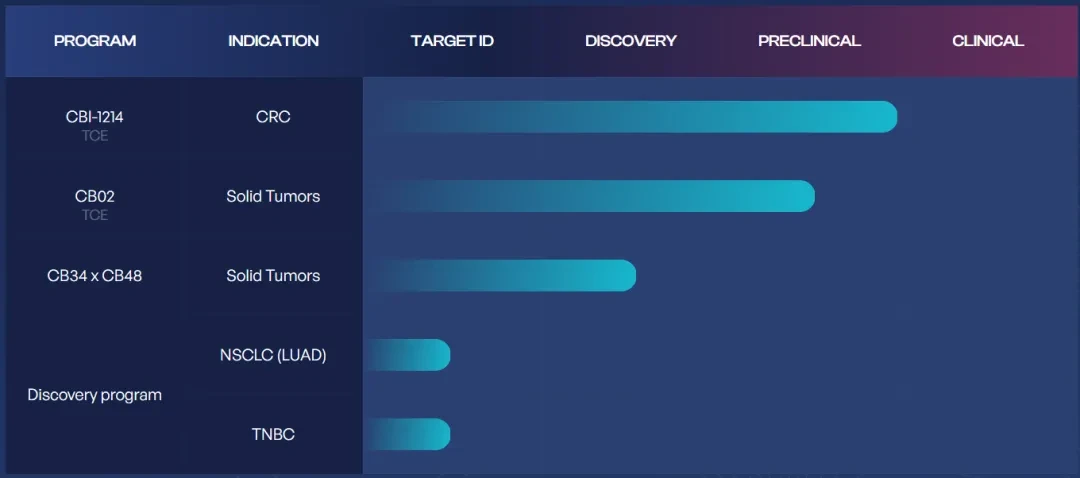
Task: Click the Discovery program label
Action: 95,395
